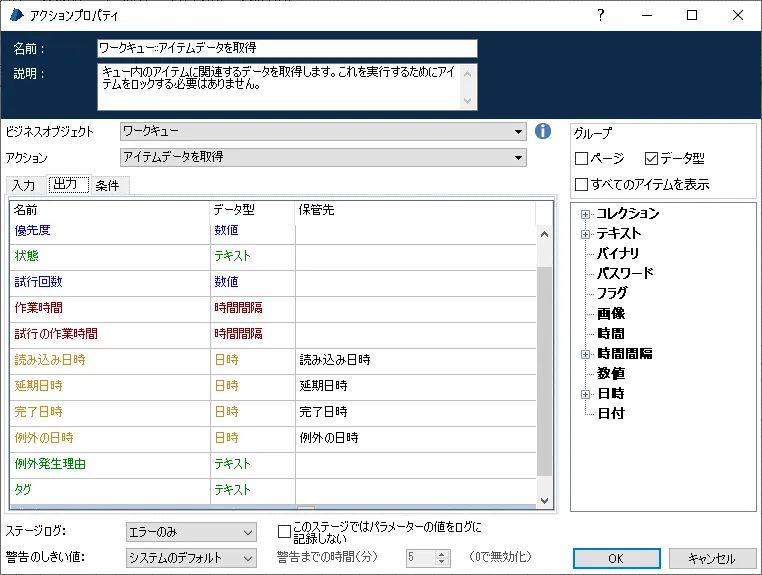Expand the 日時 tree node
Screen dimensions: 762x575
coord(586,394)
